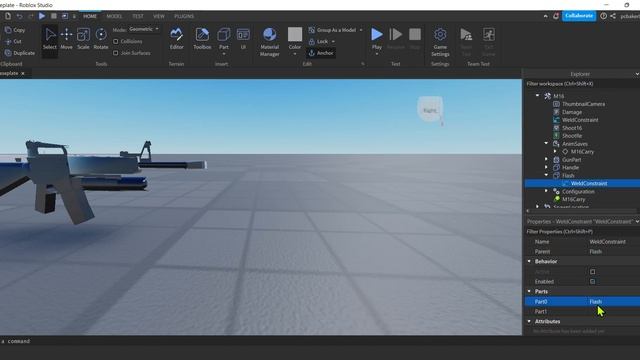Click the Team Test icon
This screenshot has height=360, width=640.
pos(466,42)
